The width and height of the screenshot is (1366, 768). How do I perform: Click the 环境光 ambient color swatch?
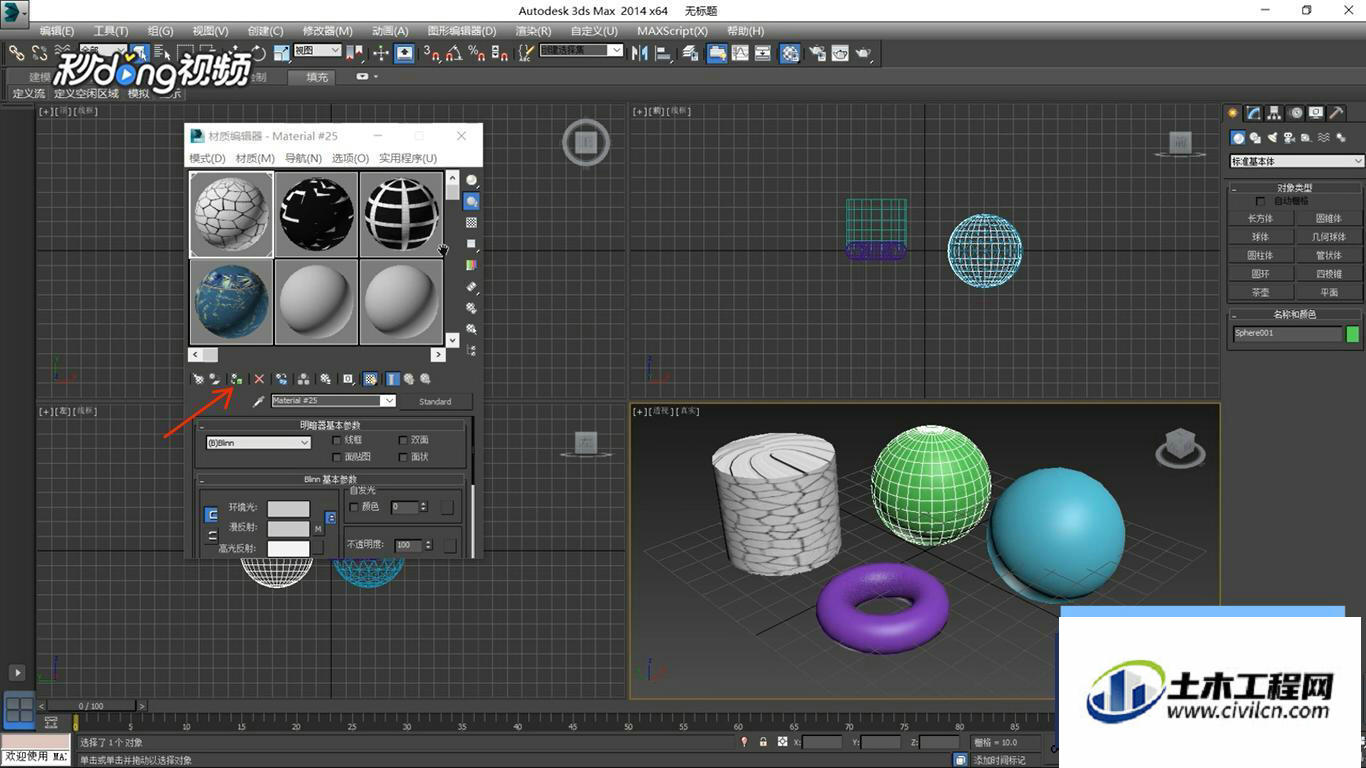click(x=288, y=509)
